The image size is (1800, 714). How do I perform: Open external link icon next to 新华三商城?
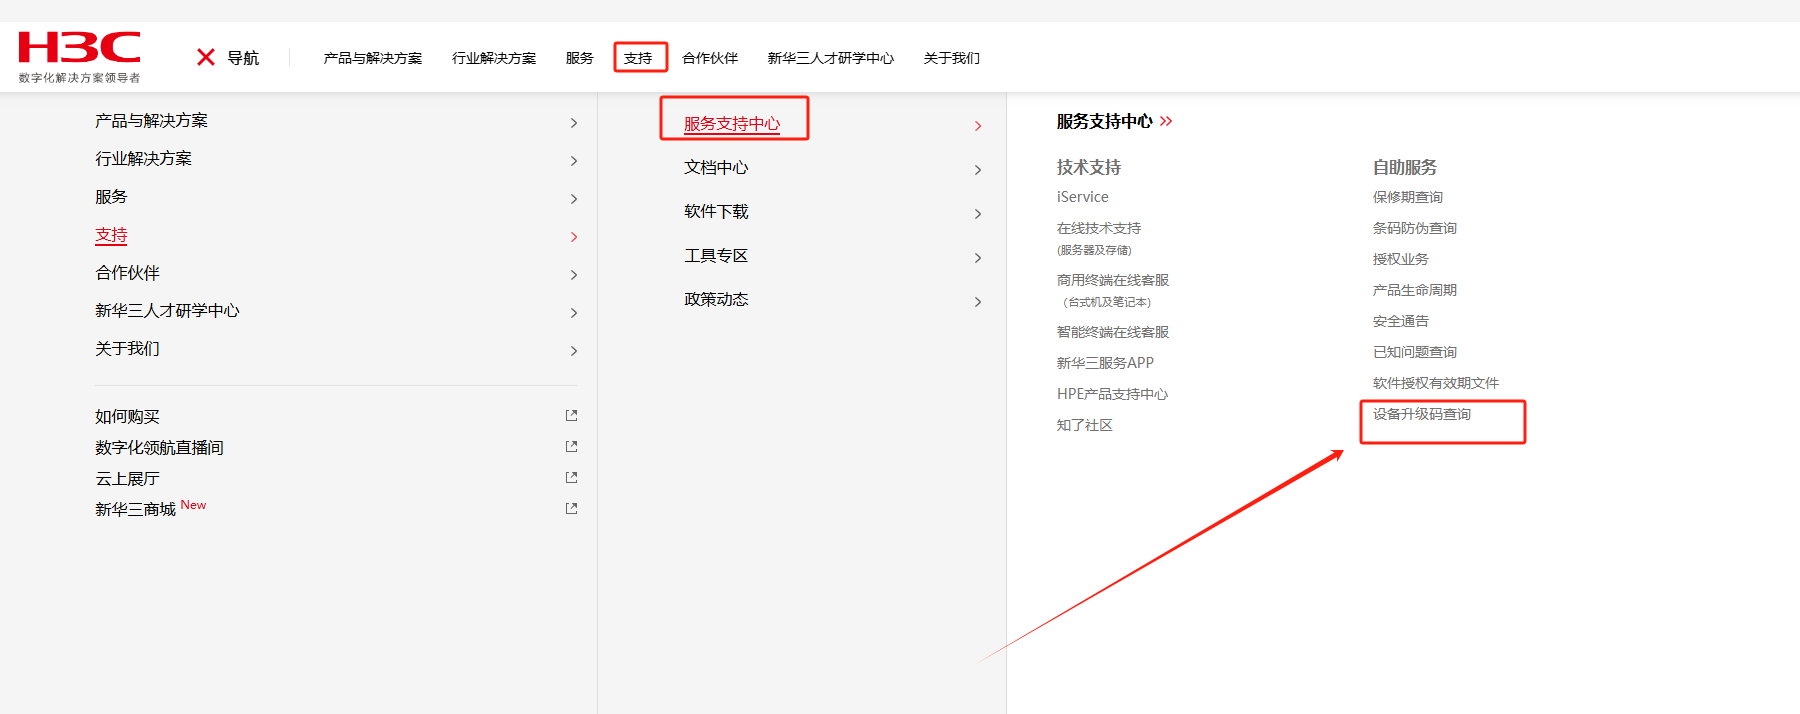pos(572,508)
